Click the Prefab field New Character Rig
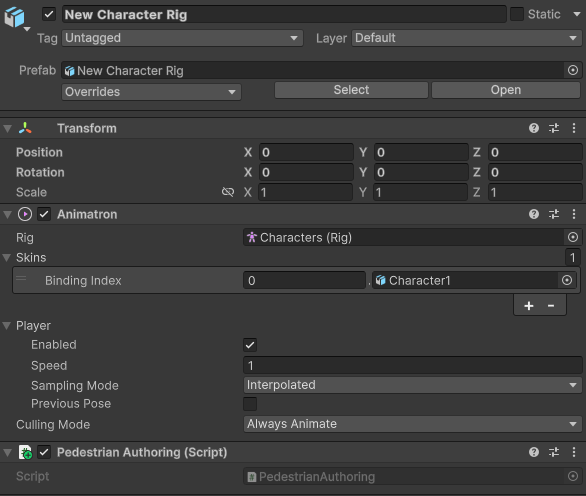586x496 pixels. pos(312,70)
